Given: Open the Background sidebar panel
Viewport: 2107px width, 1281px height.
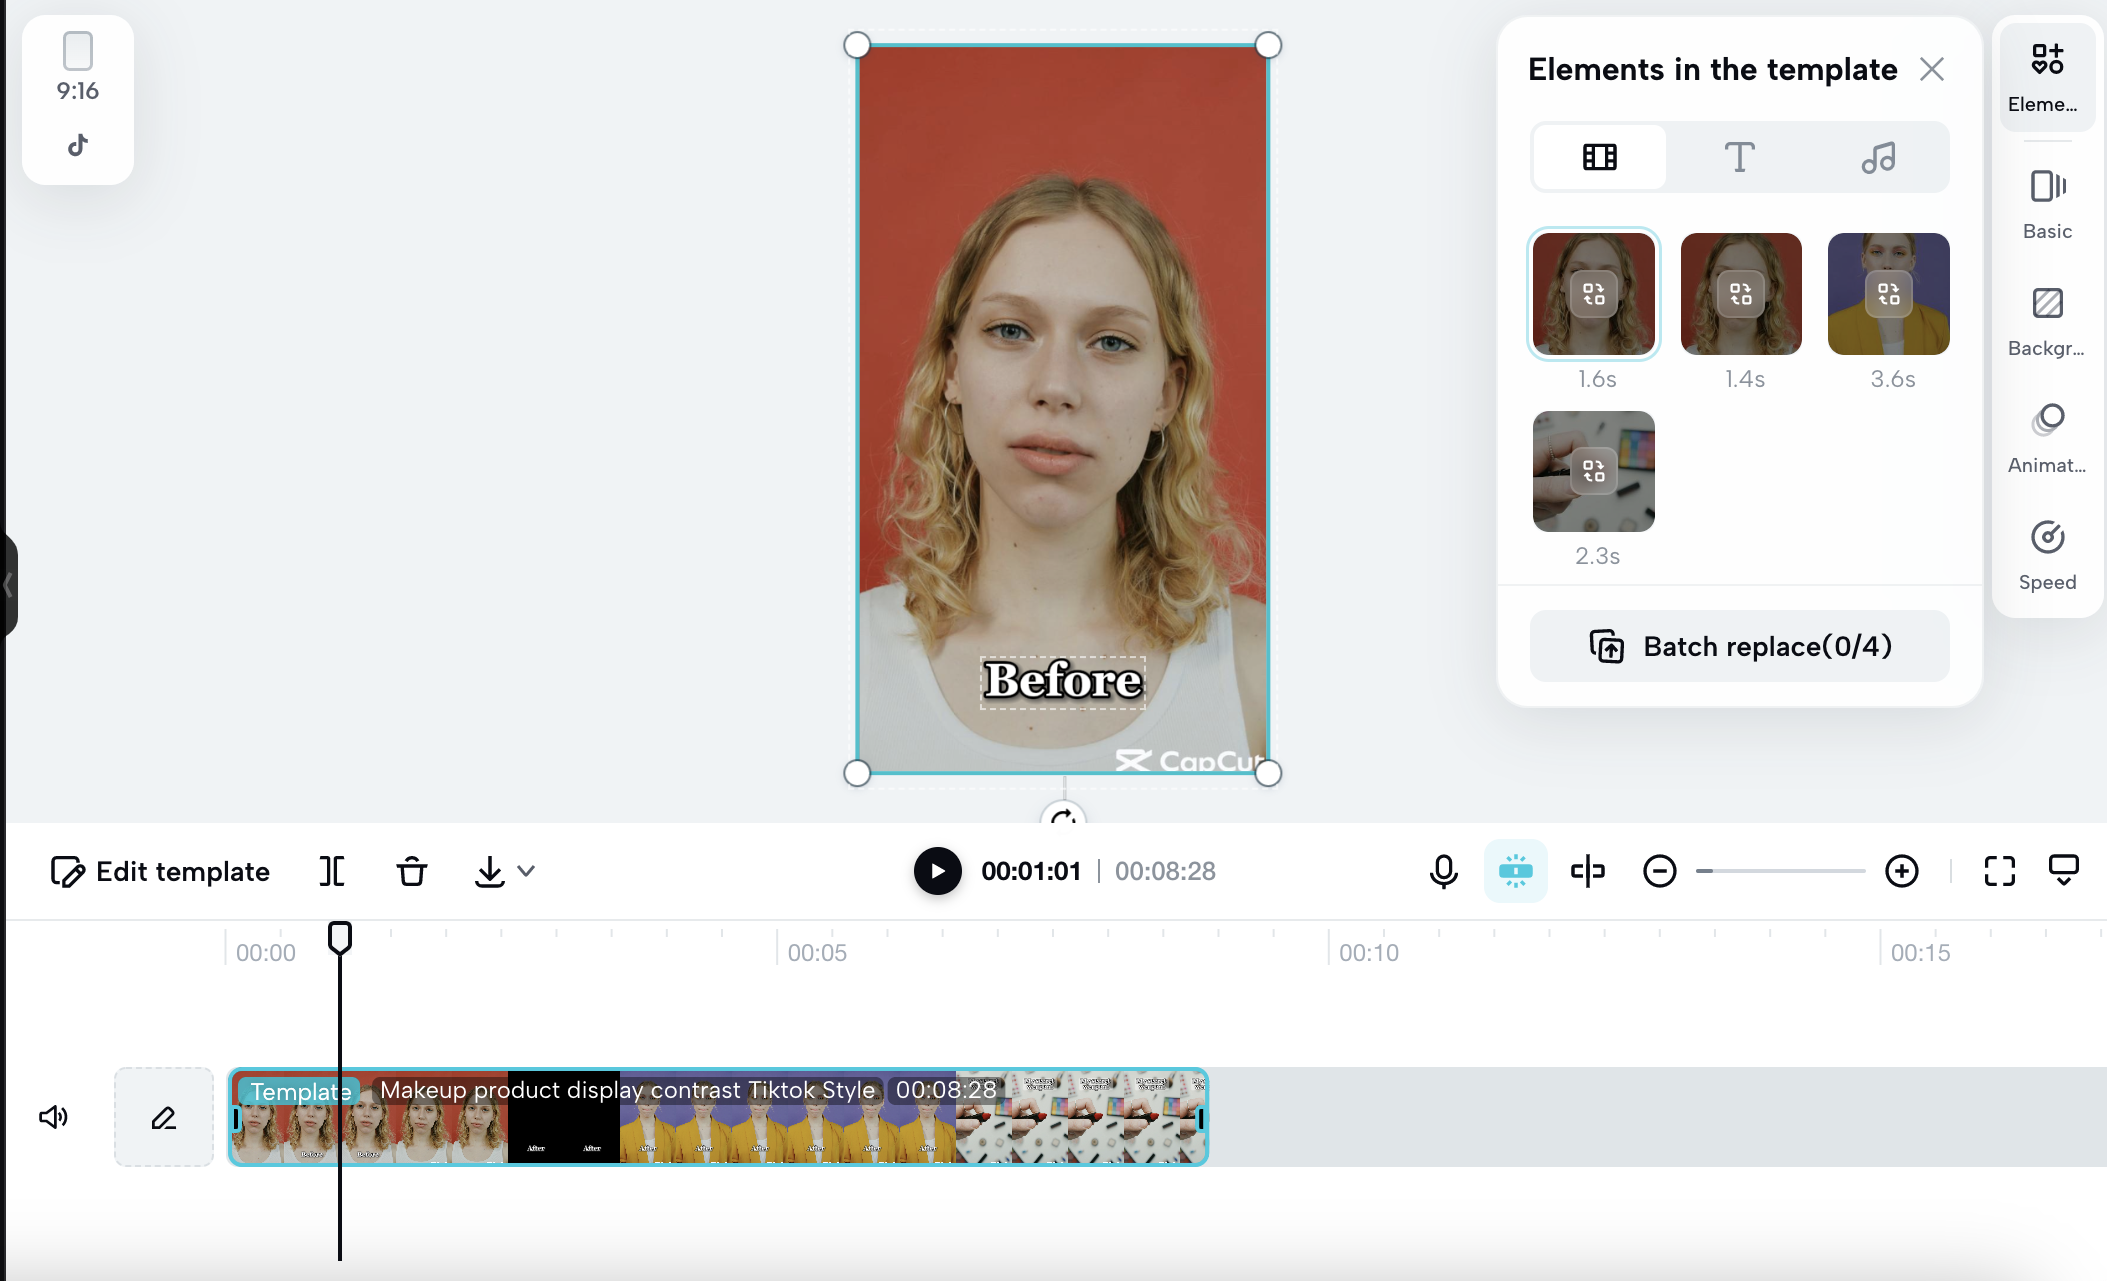Looking at the screenshot, I should [2047, 321].
